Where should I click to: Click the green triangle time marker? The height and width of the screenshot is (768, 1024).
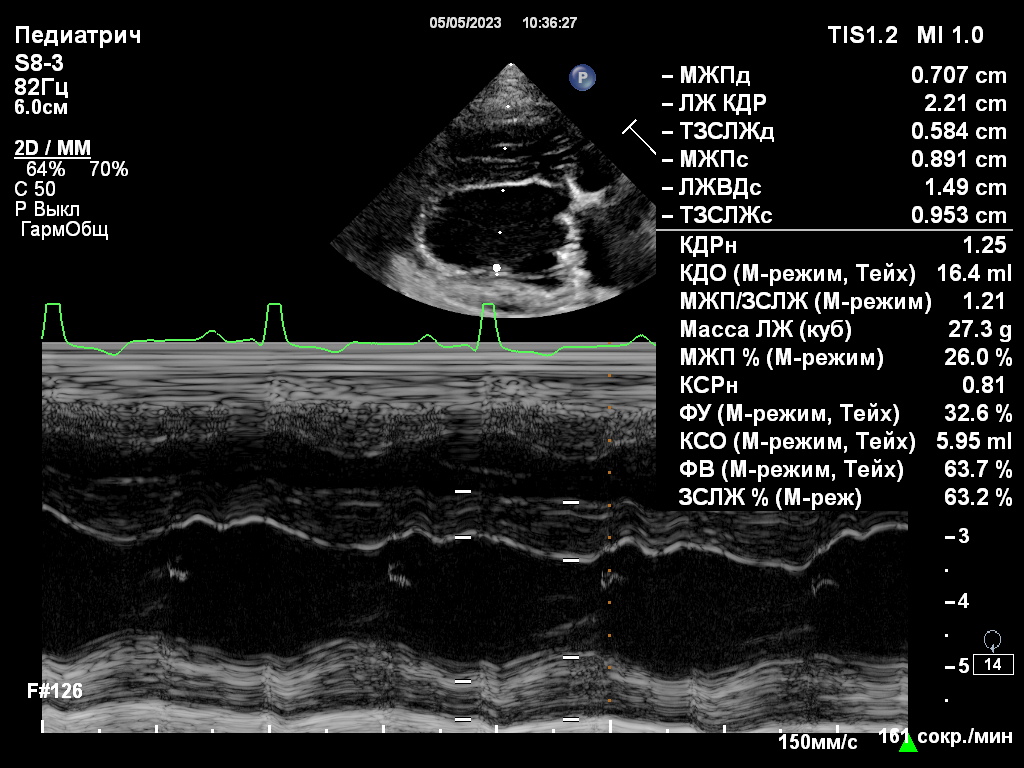tap(908, 742)
